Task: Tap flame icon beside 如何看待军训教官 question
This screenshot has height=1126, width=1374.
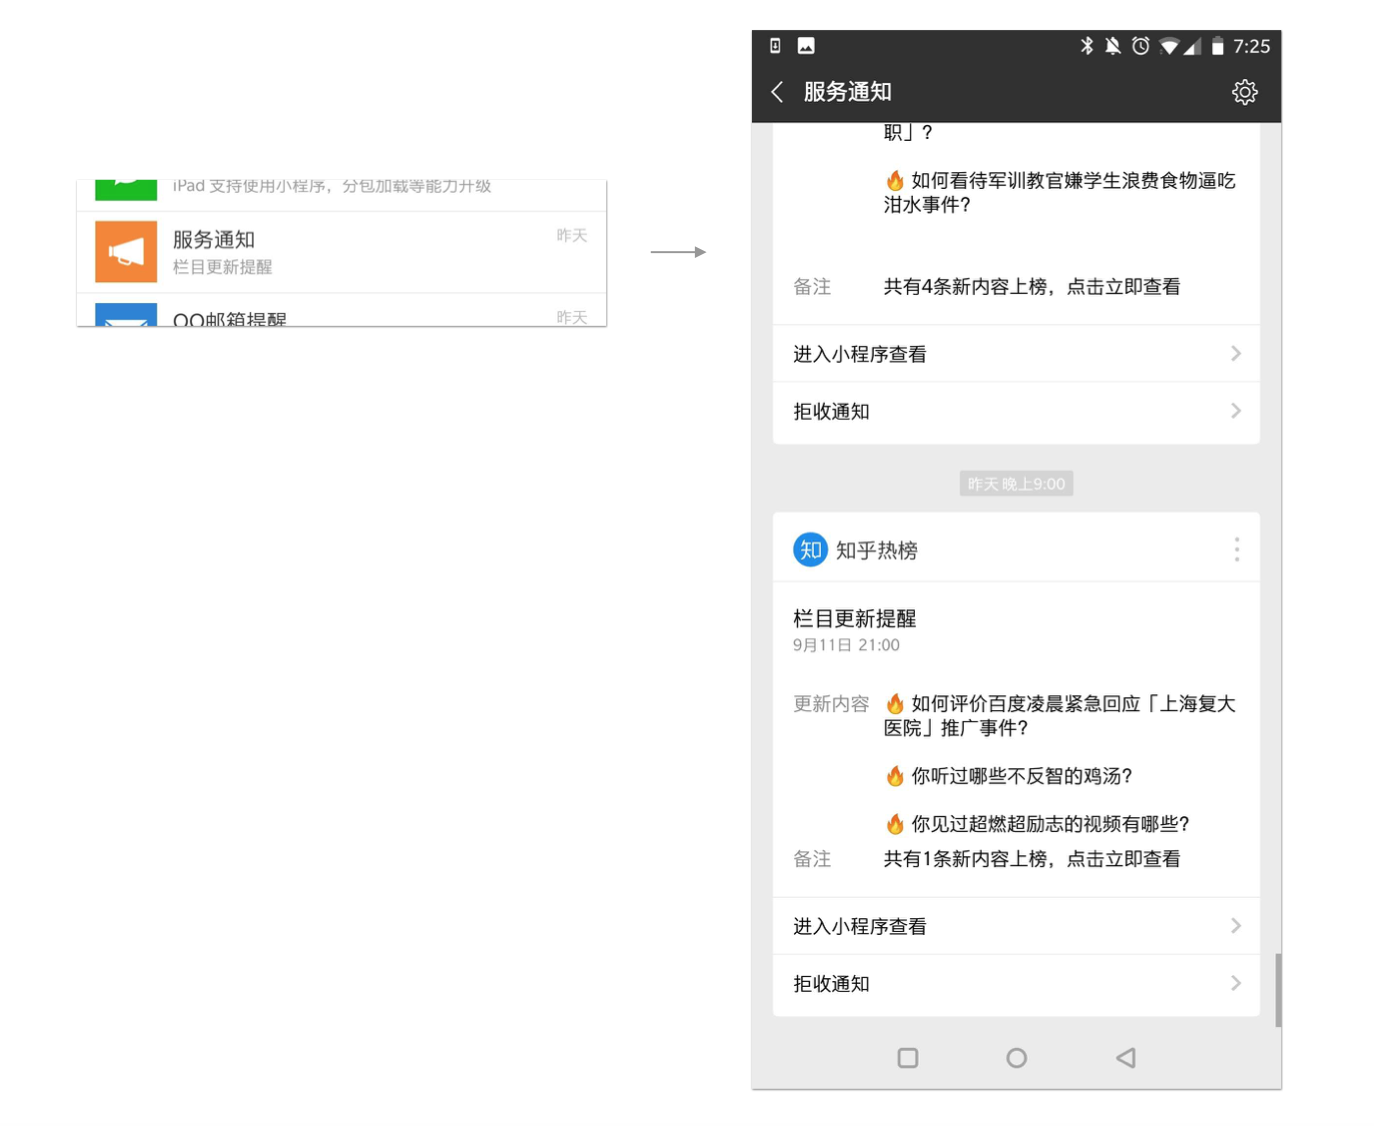Action: 895,181
